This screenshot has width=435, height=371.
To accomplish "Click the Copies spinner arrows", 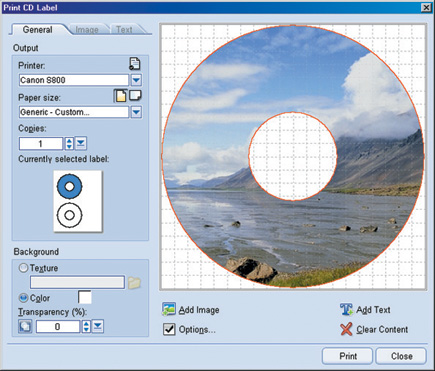I will [x=69, y=143].
